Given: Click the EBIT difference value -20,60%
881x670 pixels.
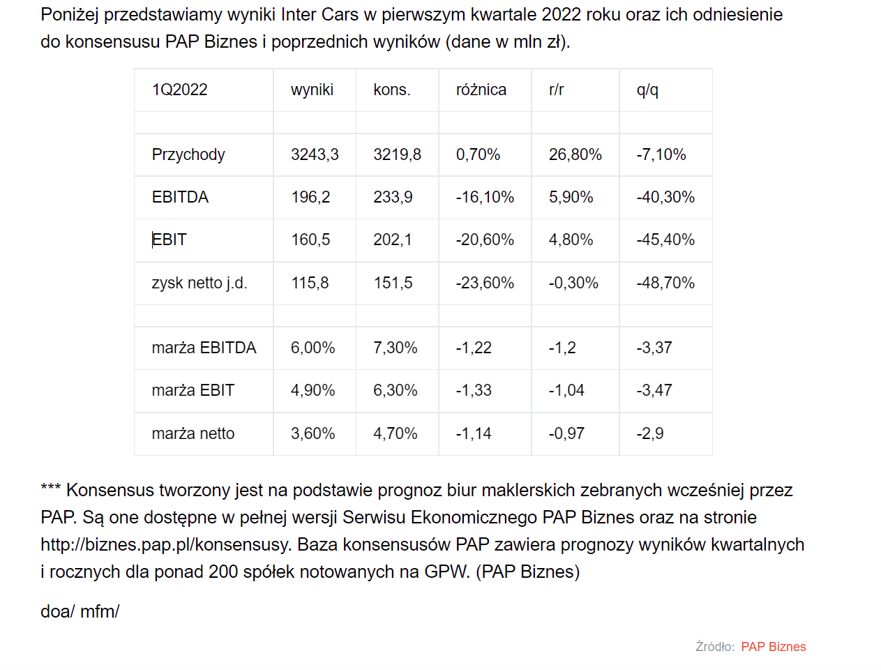Looking at the screenshot, I should click(485, 240).
